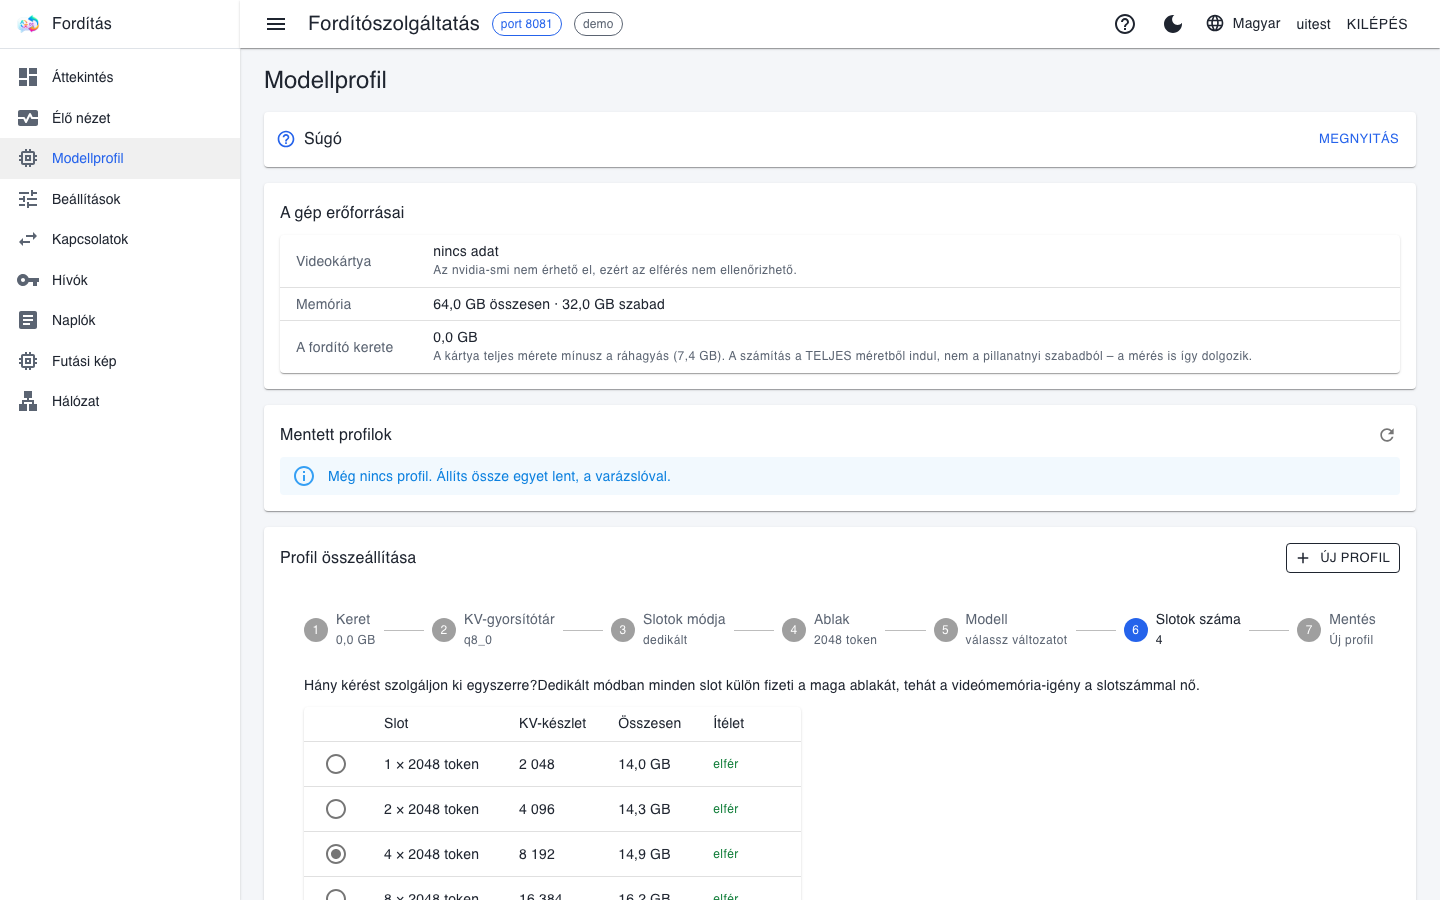The image size is (1440, 900).
Task: Select the 1 × 2048 token radio button
Action: pos(336,764)
